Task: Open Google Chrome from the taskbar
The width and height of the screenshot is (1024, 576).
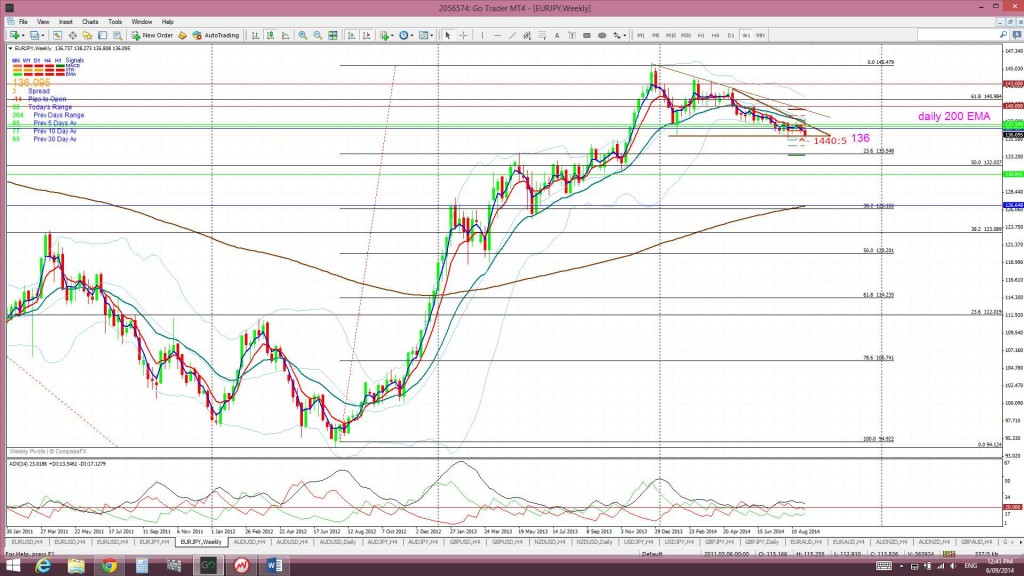Action: tap(108, 565)
